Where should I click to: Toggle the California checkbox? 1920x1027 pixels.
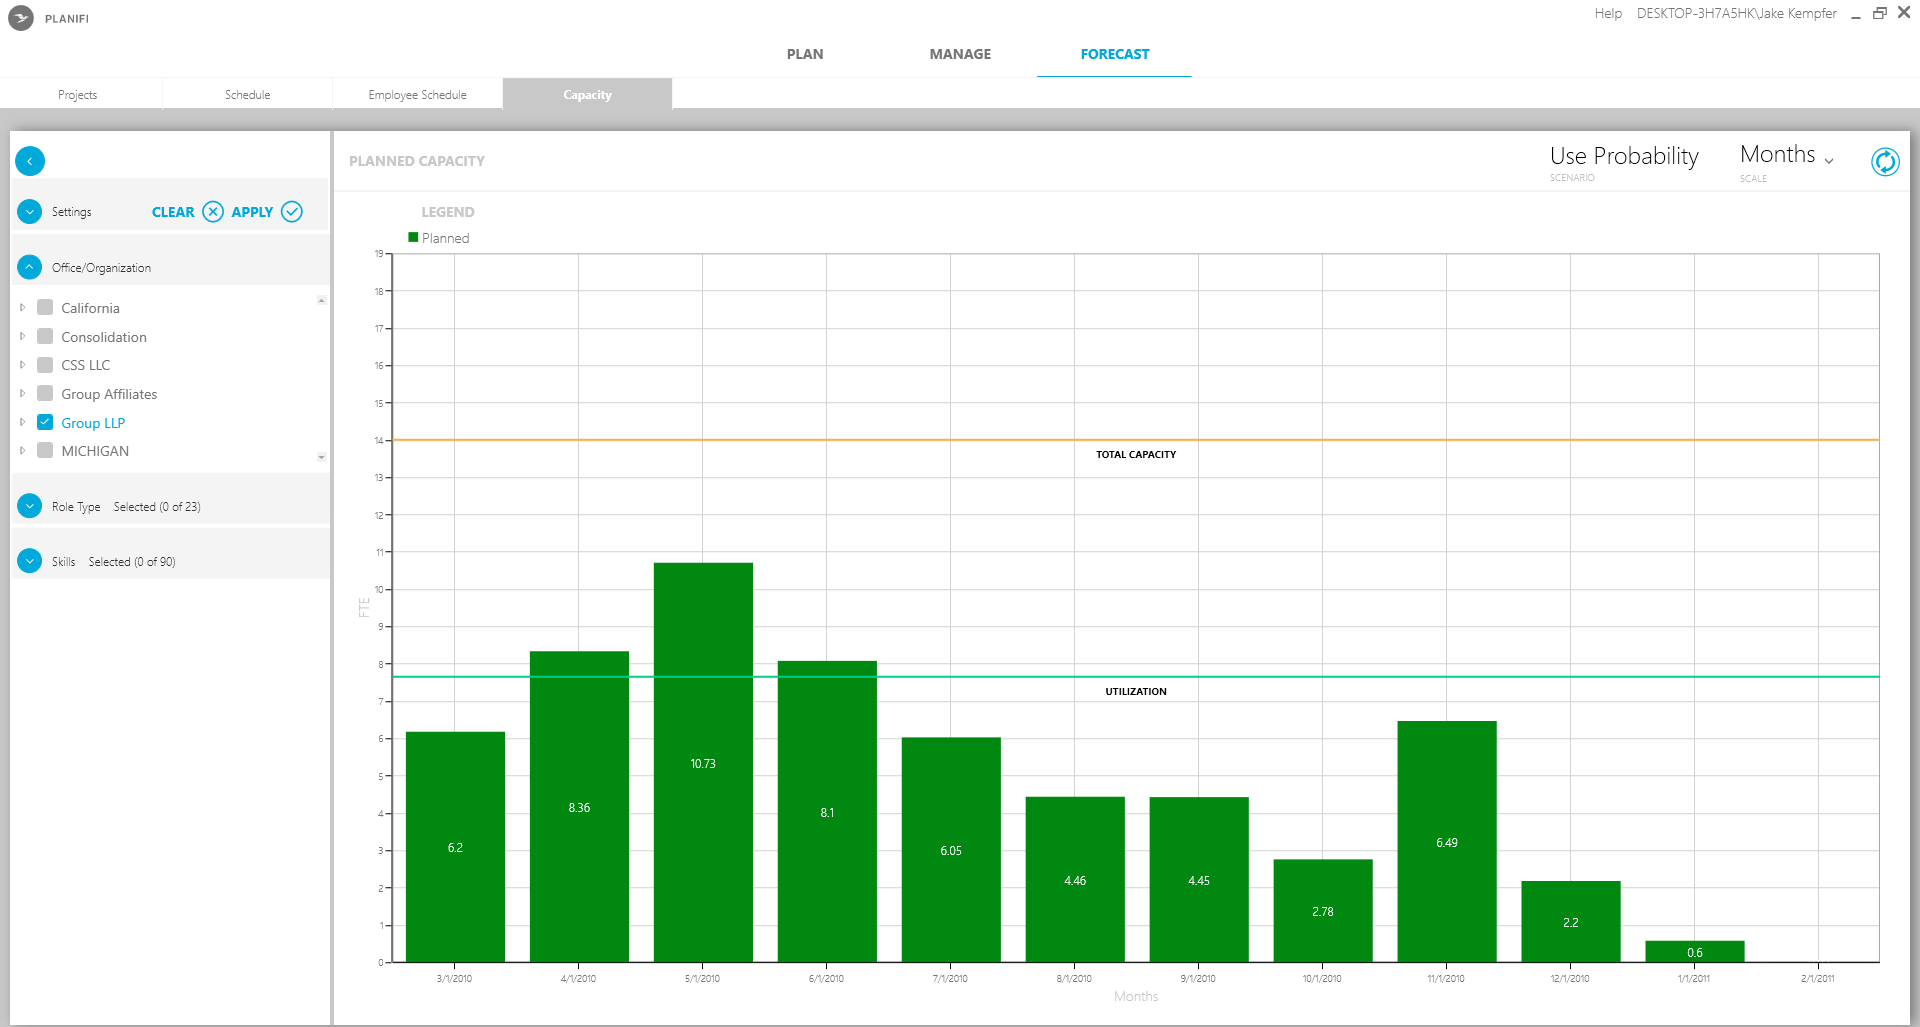(x=45, y=308)
